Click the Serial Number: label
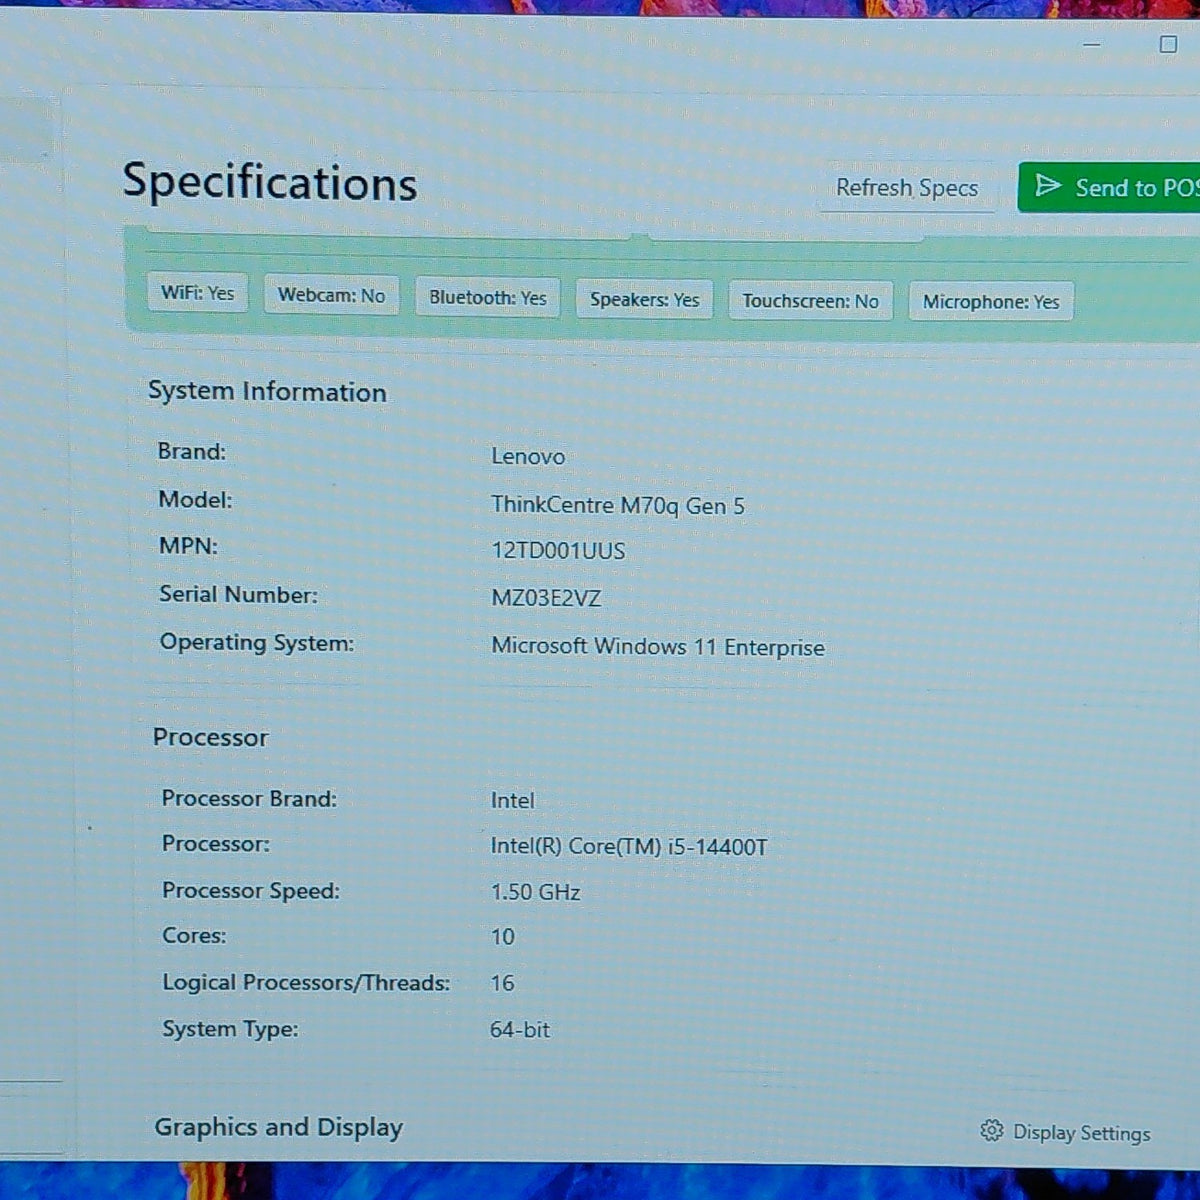This screenshot has height=1200, width=1200. click(x=238, y=594)
